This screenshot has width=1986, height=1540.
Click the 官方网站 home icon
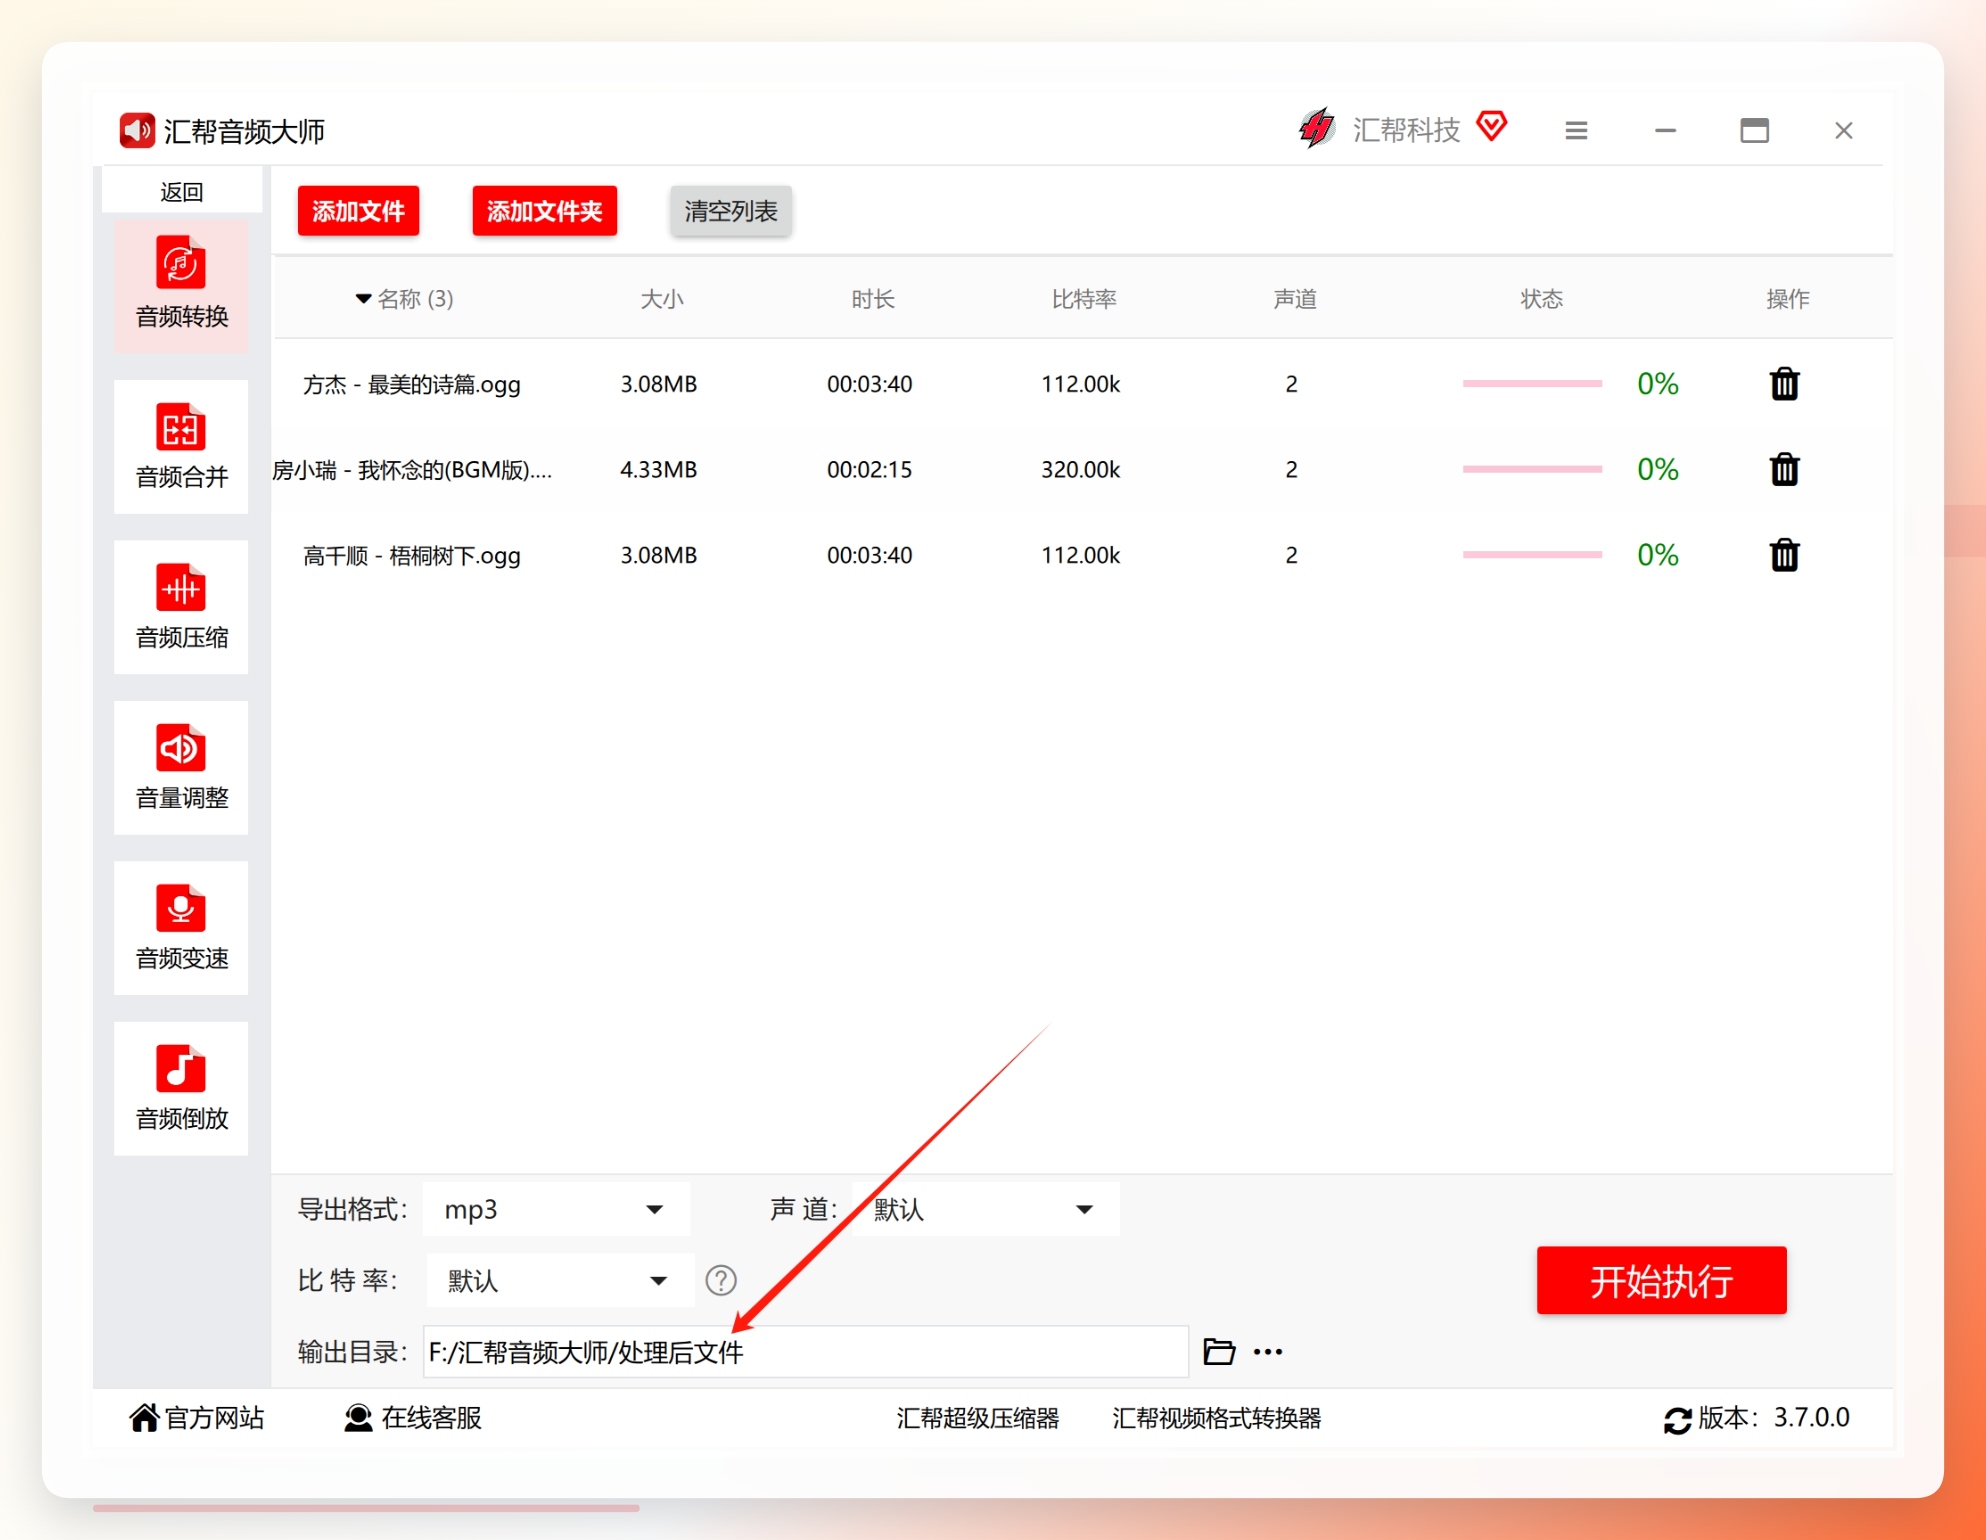144,1418
